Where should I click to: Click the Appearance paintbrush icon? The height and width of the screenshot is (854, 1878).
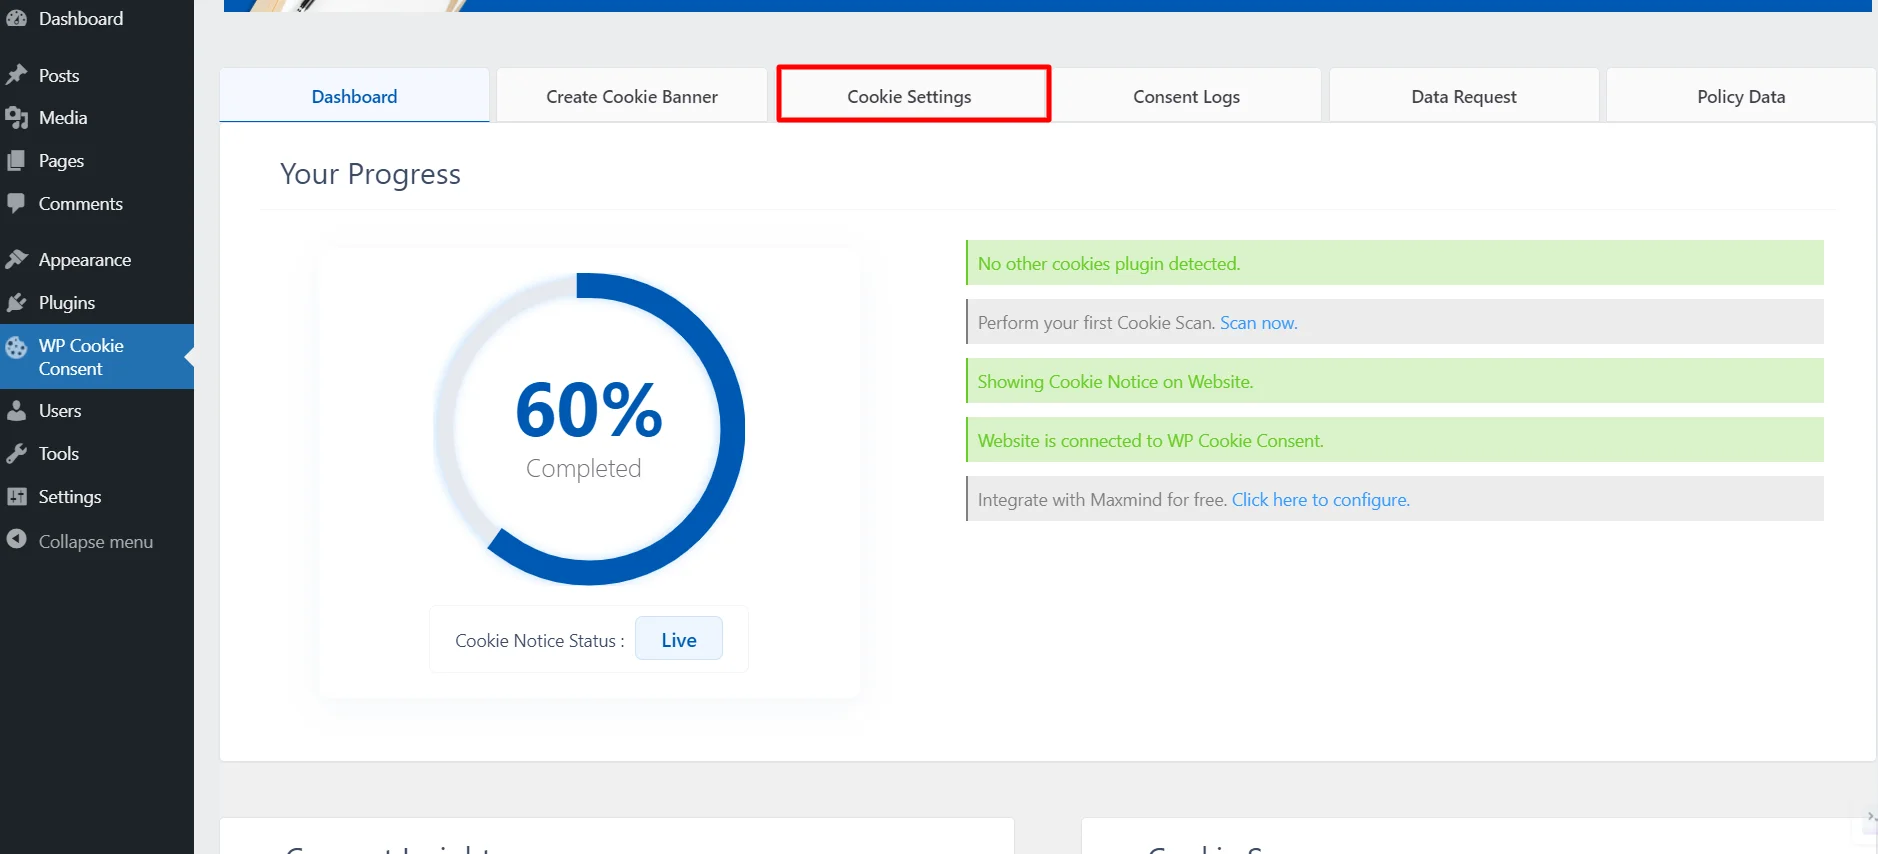click(16, 260)
